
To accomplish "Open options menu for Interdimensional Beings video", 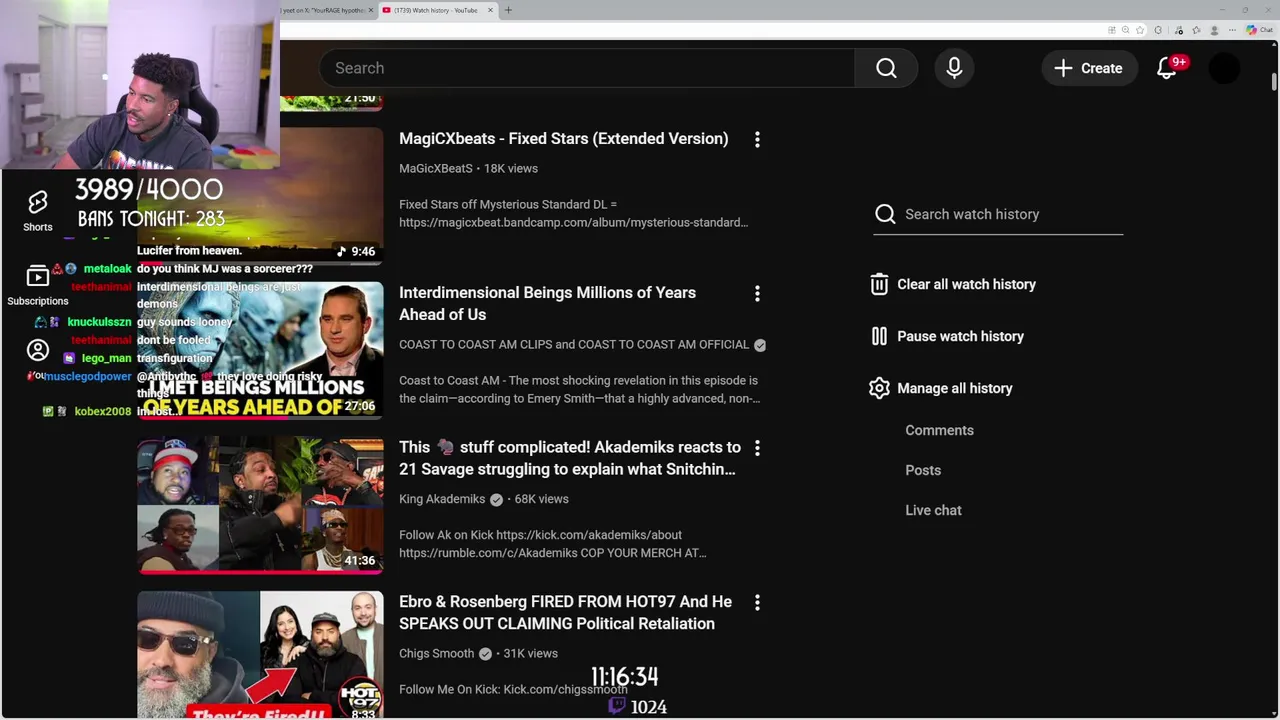I will 757,294.
